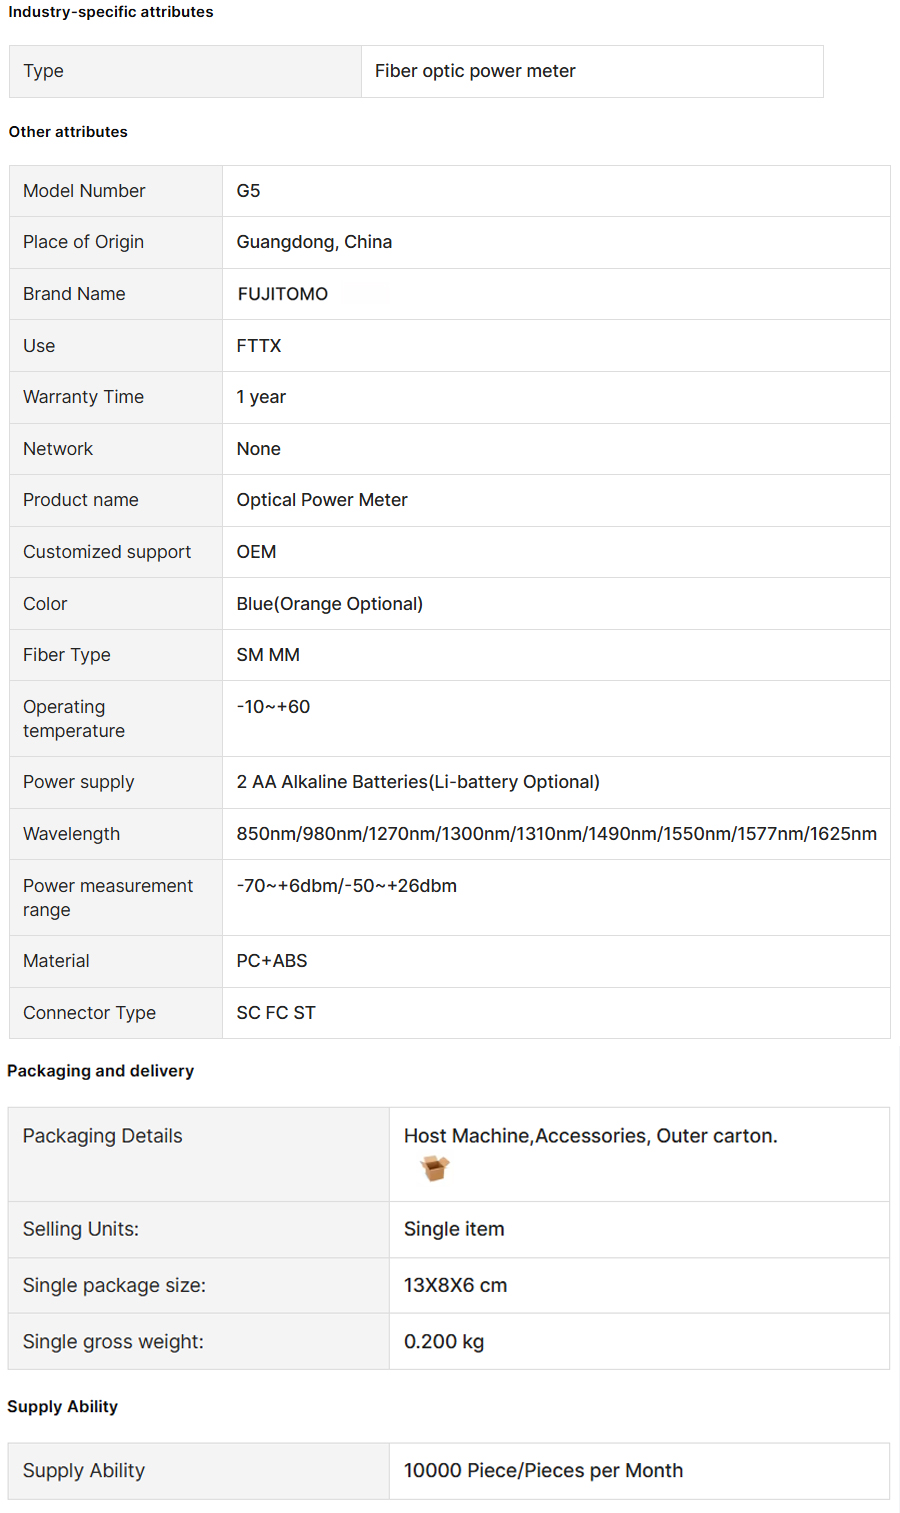Click the Operating temperature label

click(74, 719)
